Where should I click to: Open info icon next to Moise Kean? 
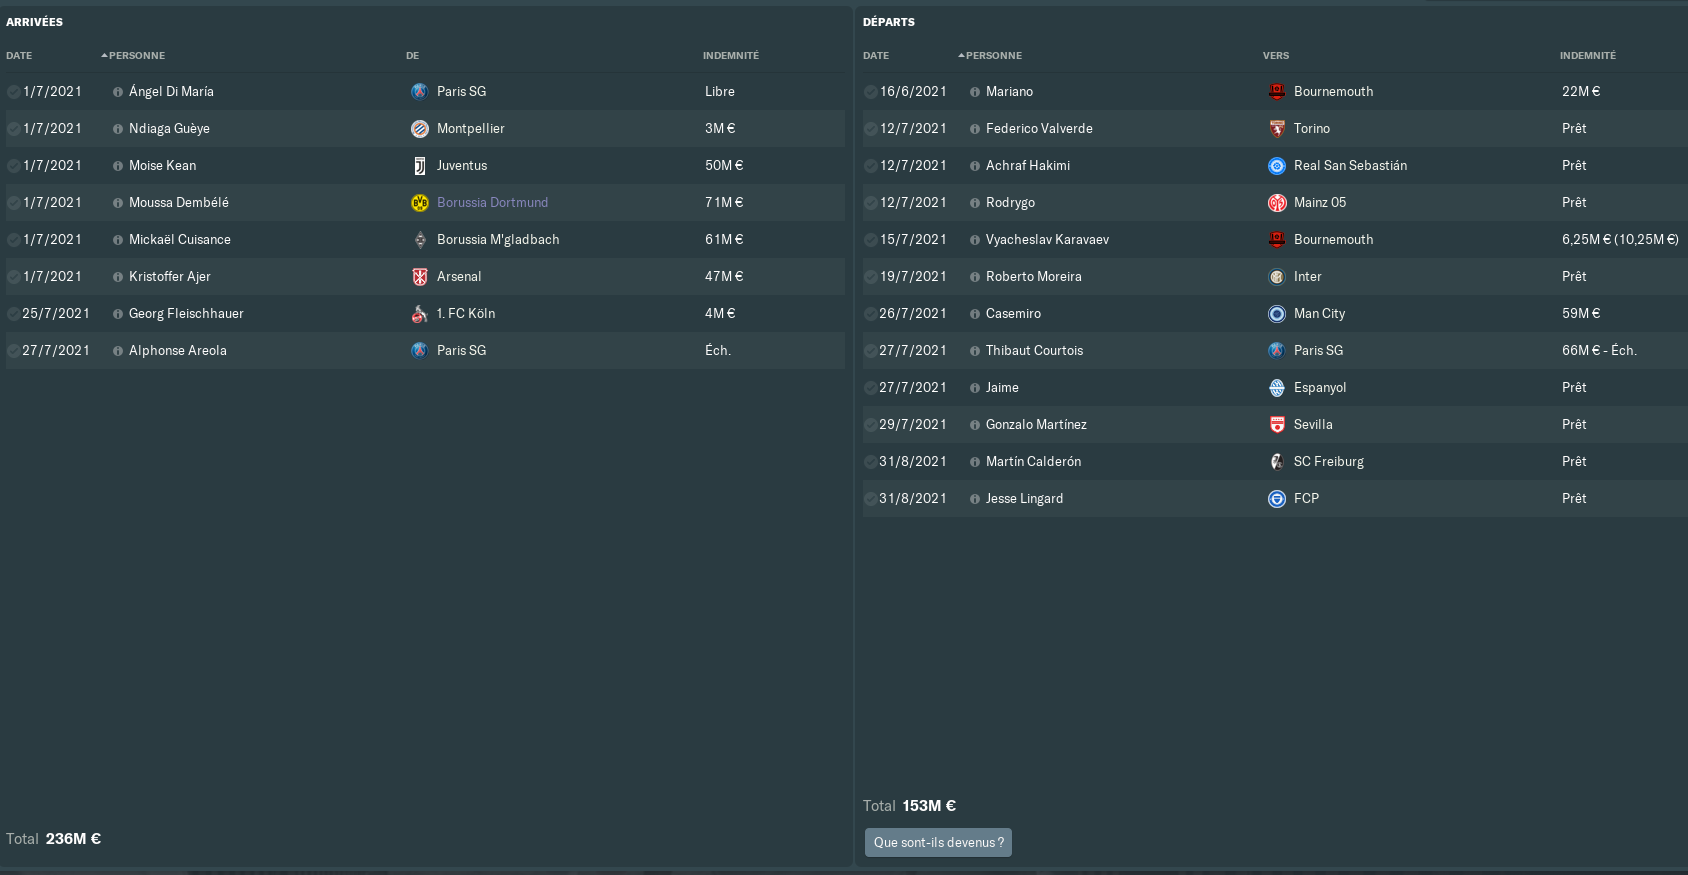[x=118, y=166]
